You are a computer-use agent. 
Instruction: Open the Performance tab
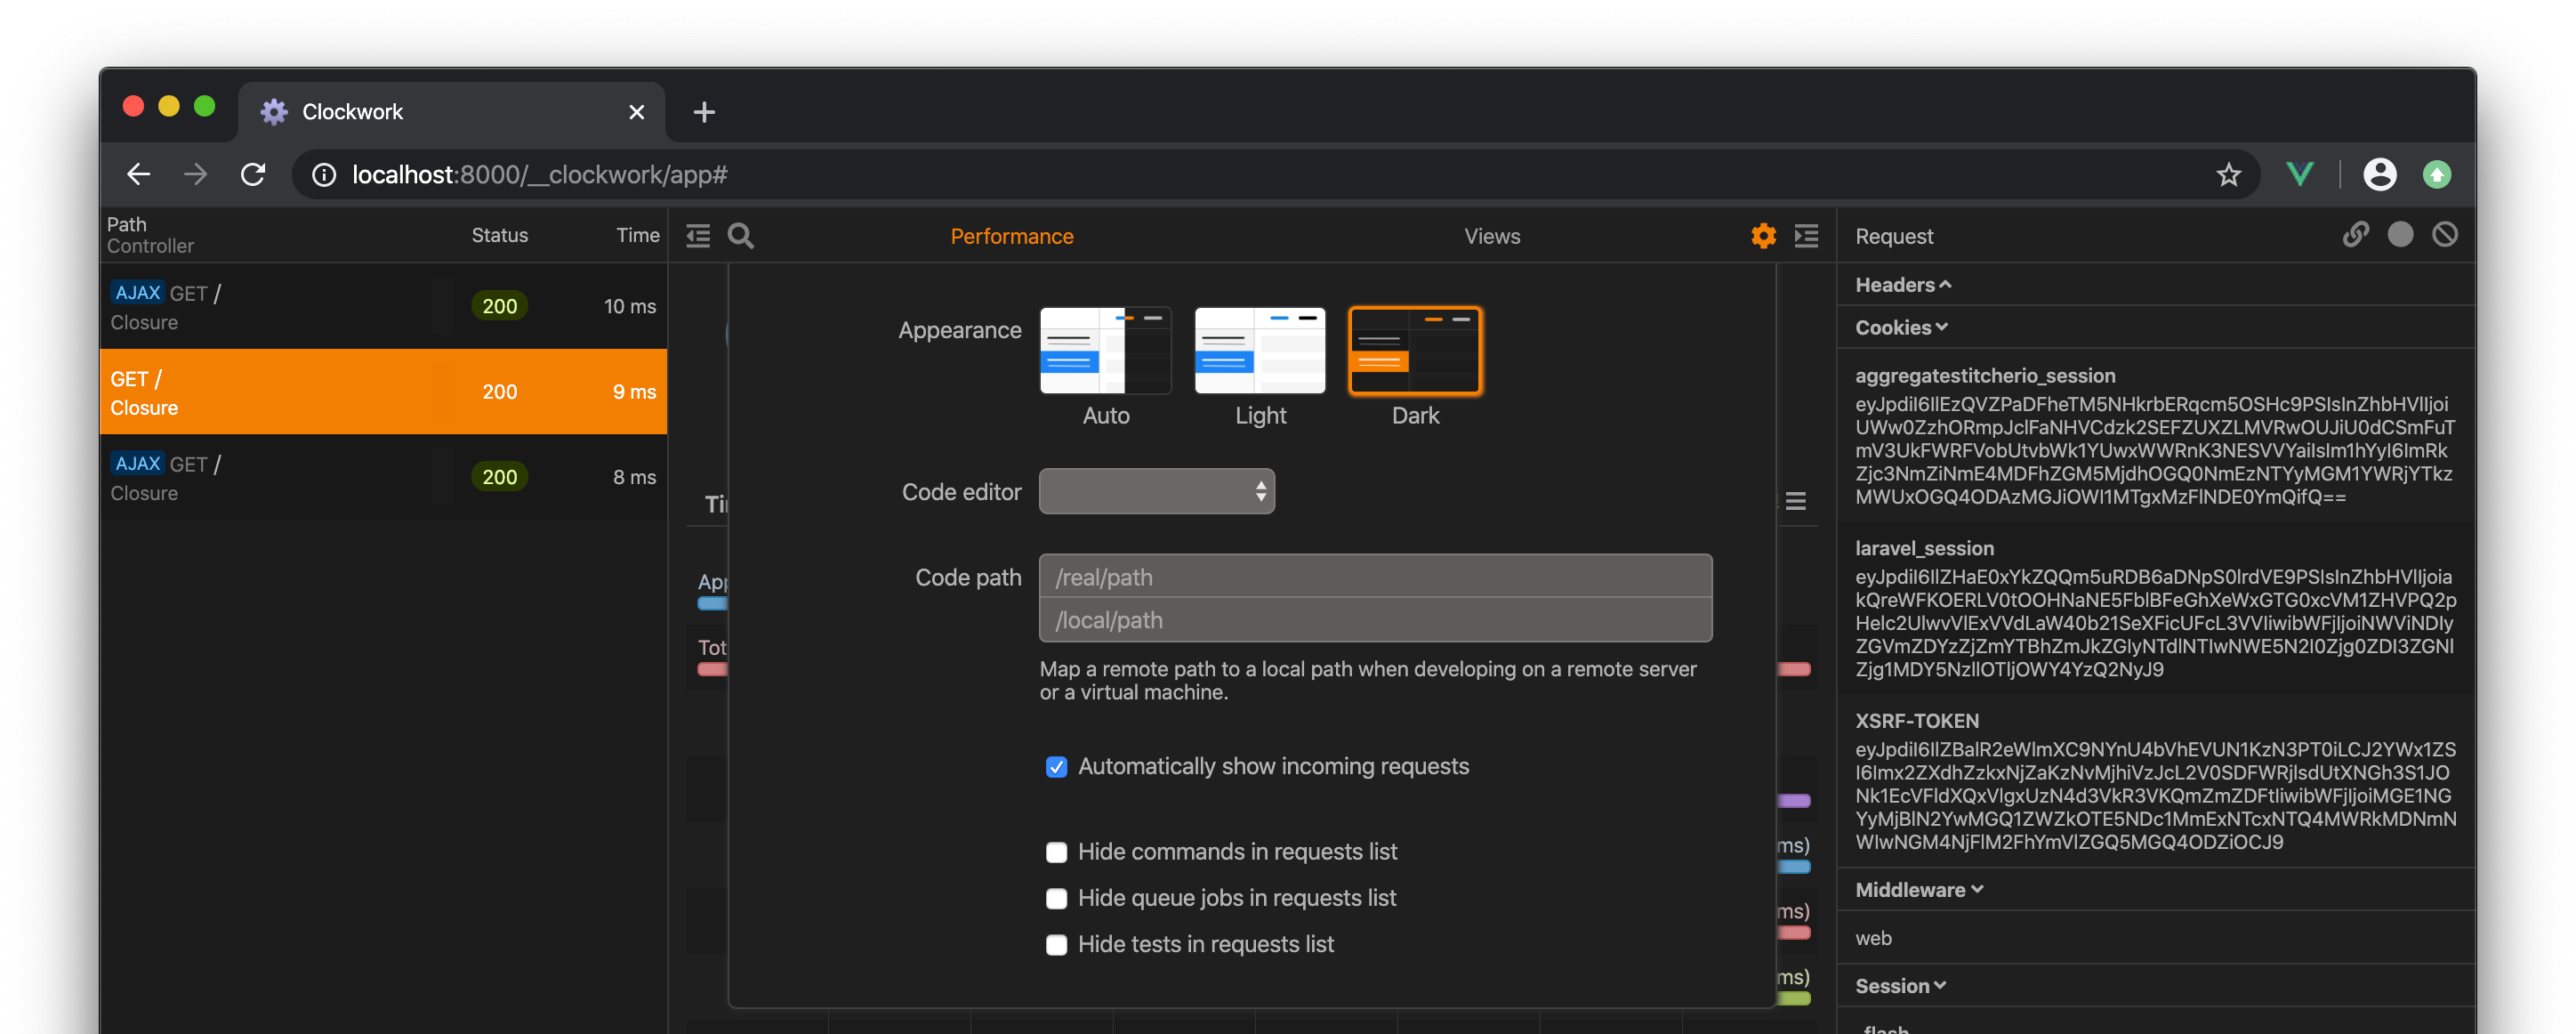click(x=1011, y=237)
